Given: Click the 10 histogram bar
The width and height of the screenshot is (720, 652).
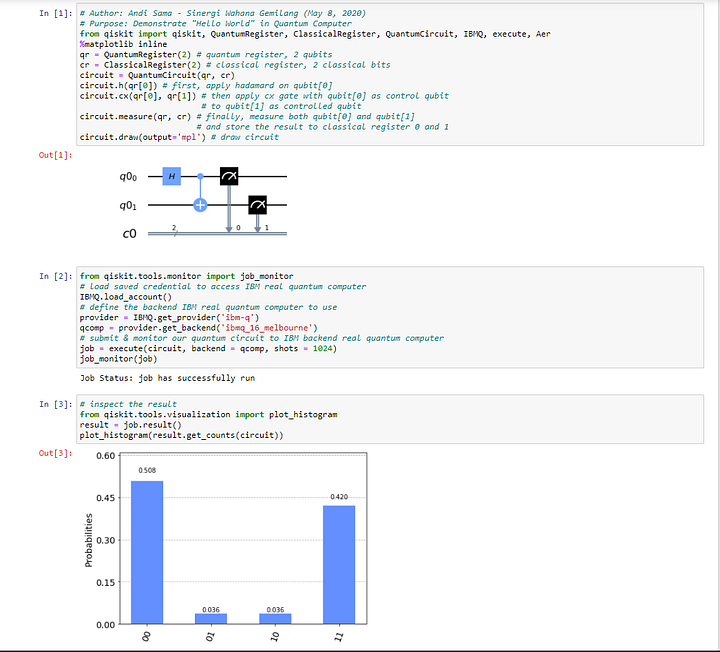Looking at the screenshot, I should 275,619.
